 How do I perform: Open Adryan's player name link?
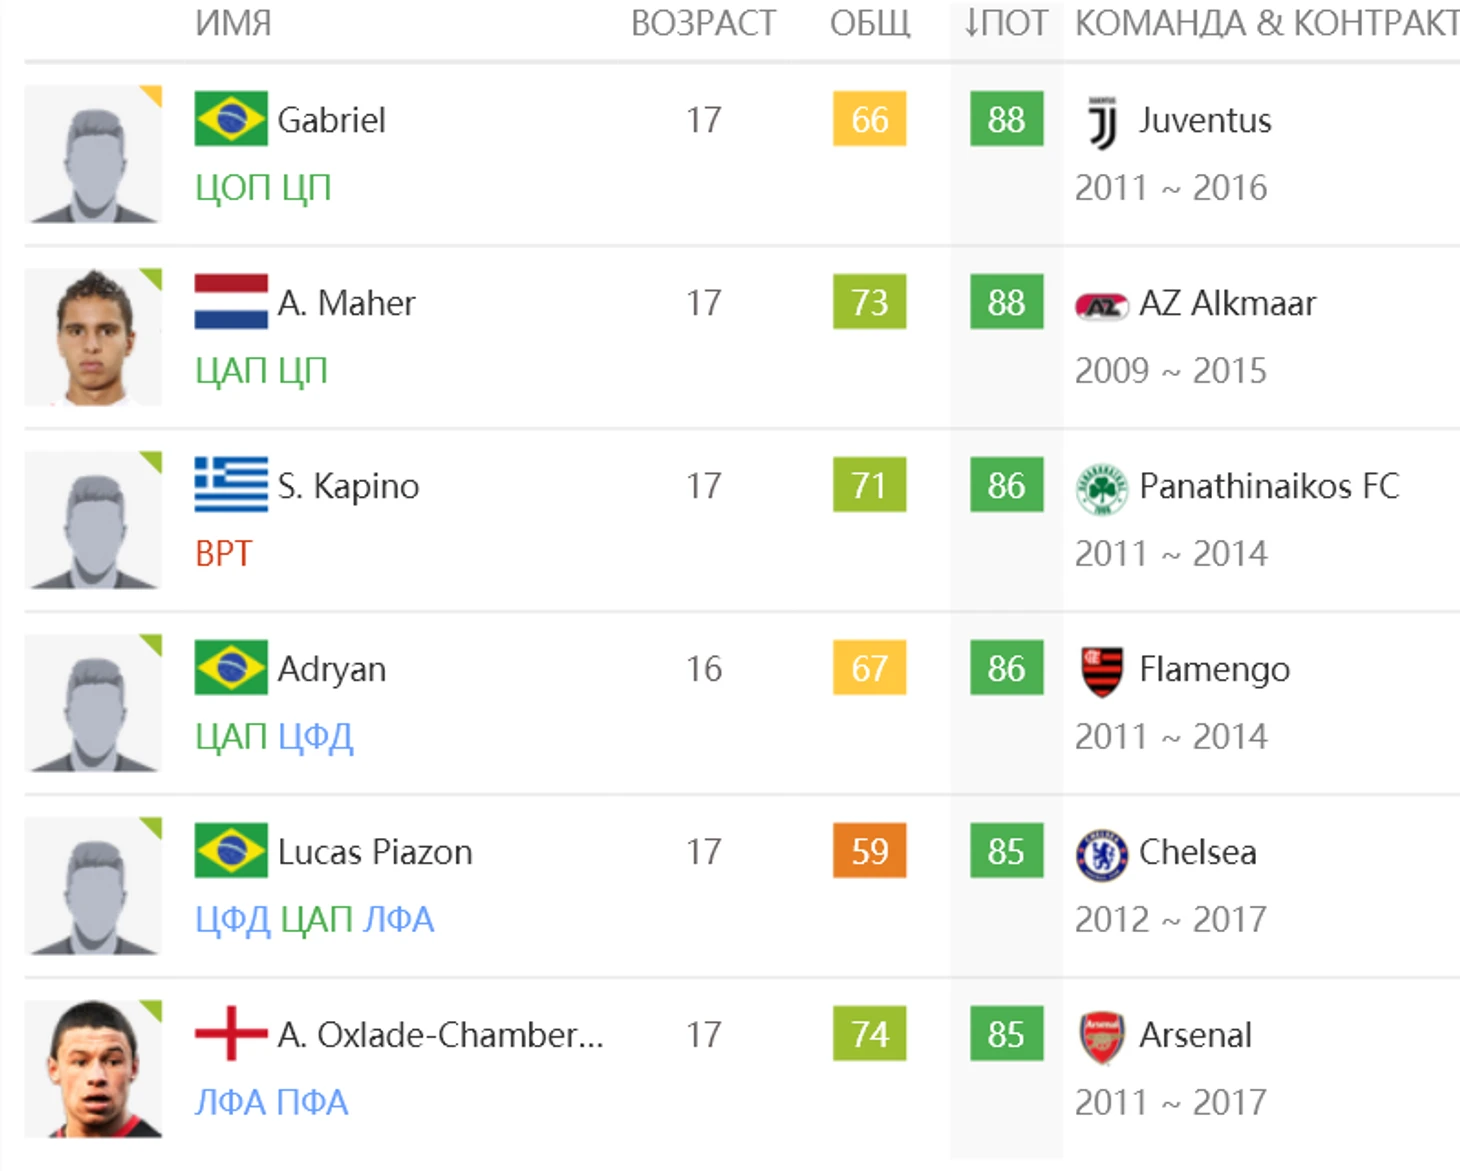[x=331, y=669]
